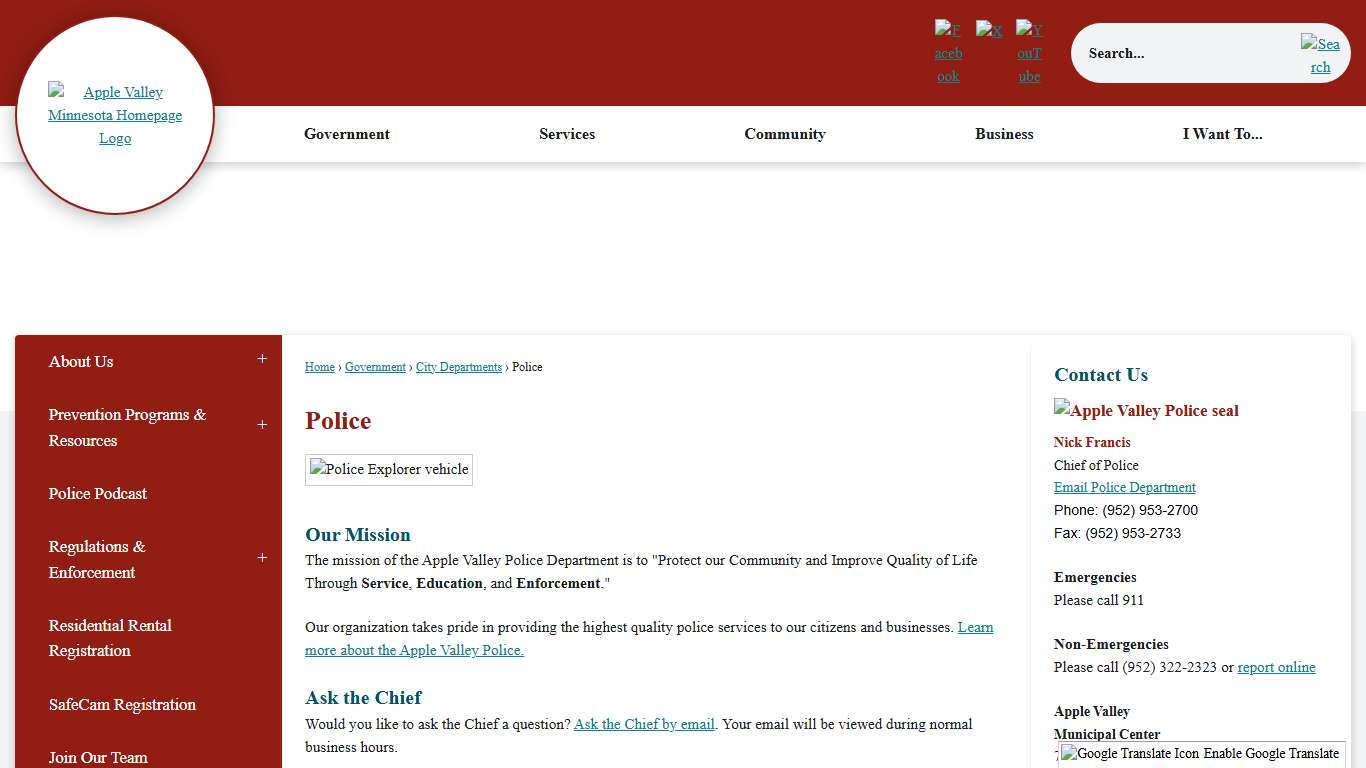The height and width of the screenshot is (768, 1366).
Task: Open the Facebook social media icon
Action: click(x=947, y=52)
